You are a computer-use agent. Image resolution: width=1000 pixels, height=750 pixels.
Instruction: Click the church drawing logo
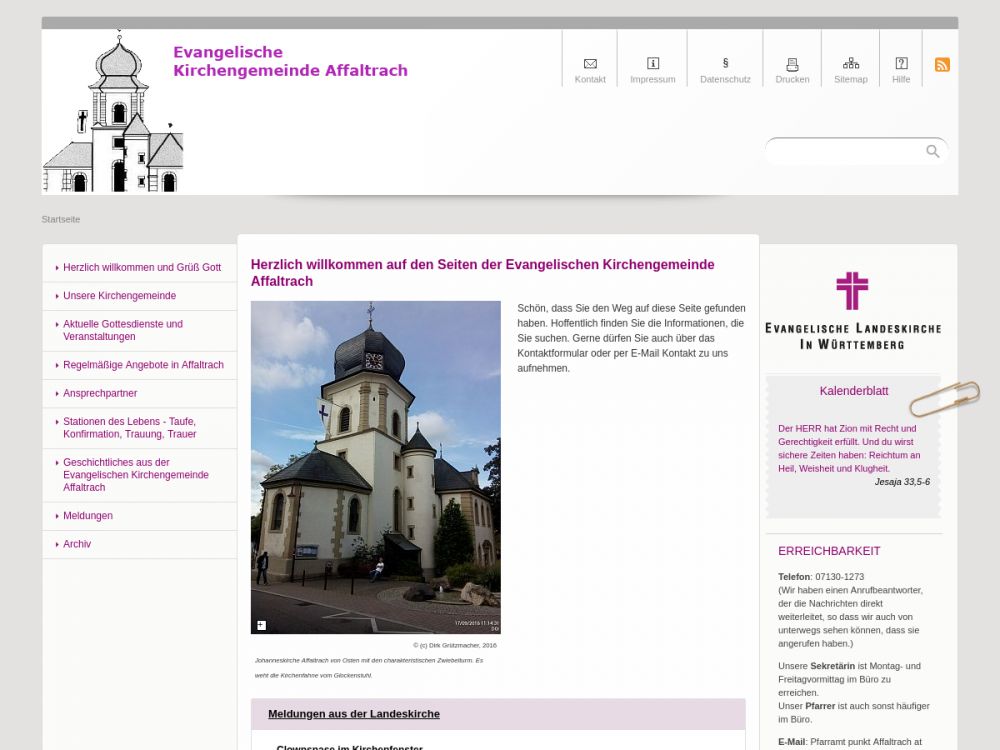tap(113, 113)
